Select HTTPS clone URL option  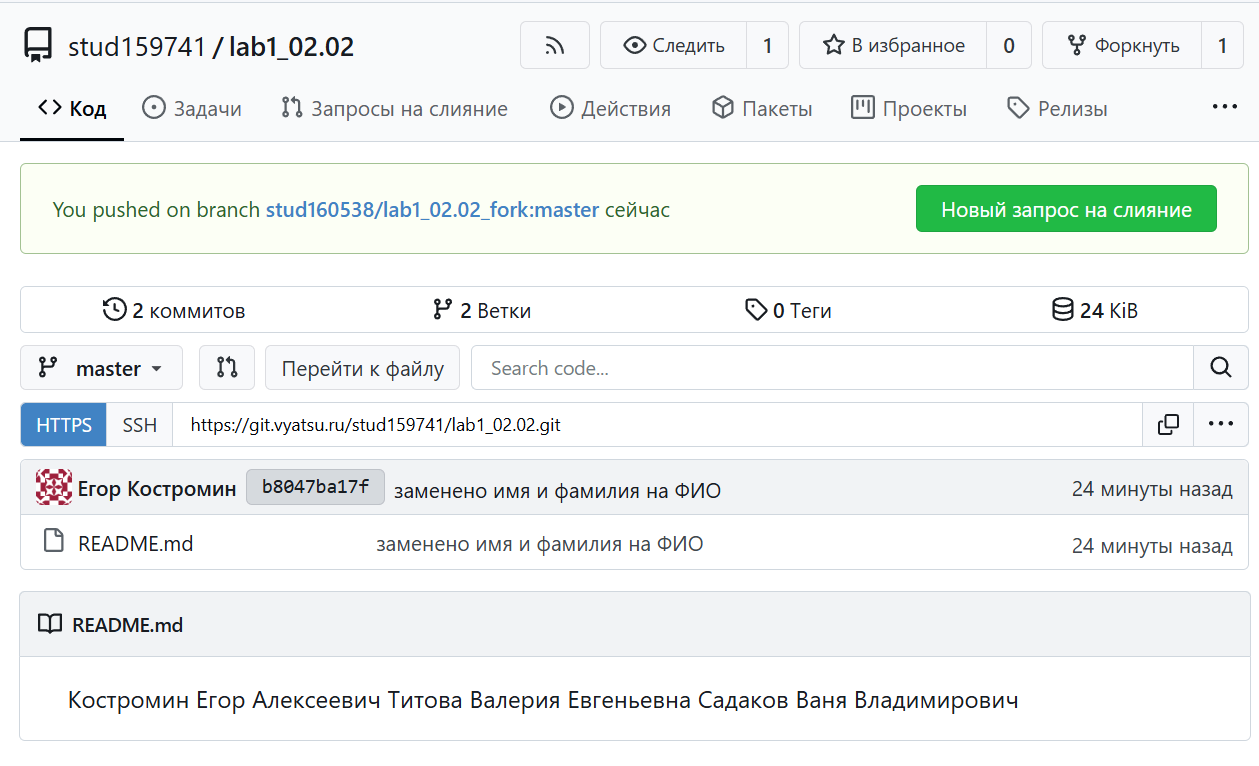point(64,425)
